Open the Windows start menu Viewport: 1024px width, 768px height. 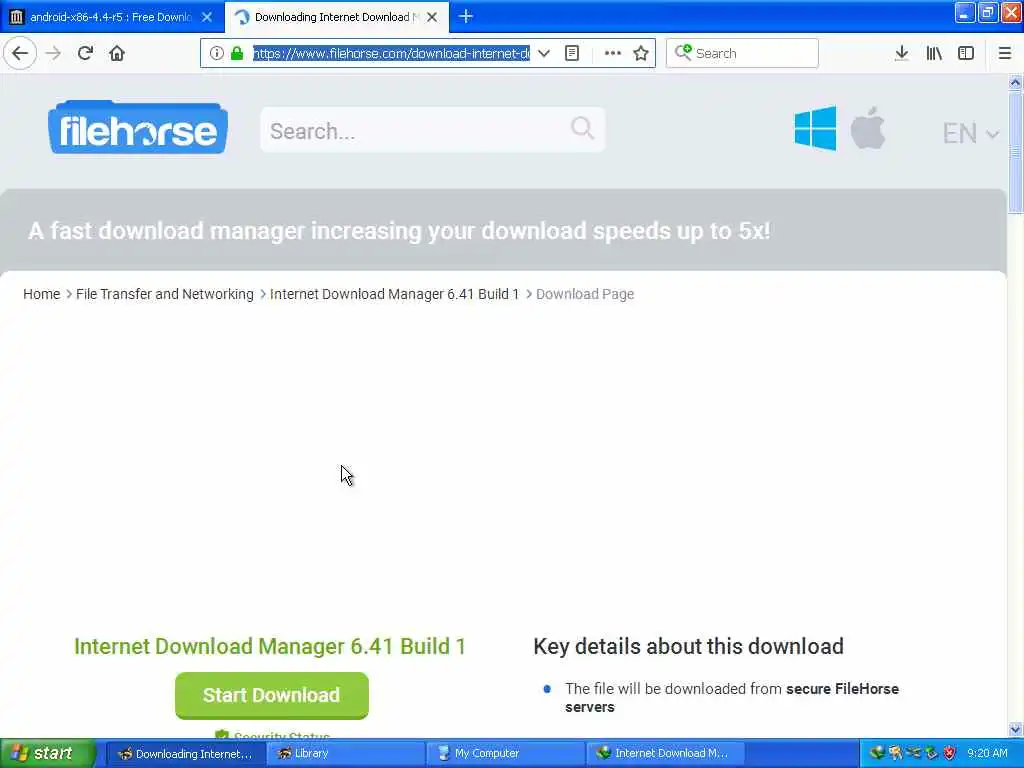point(46,754)
